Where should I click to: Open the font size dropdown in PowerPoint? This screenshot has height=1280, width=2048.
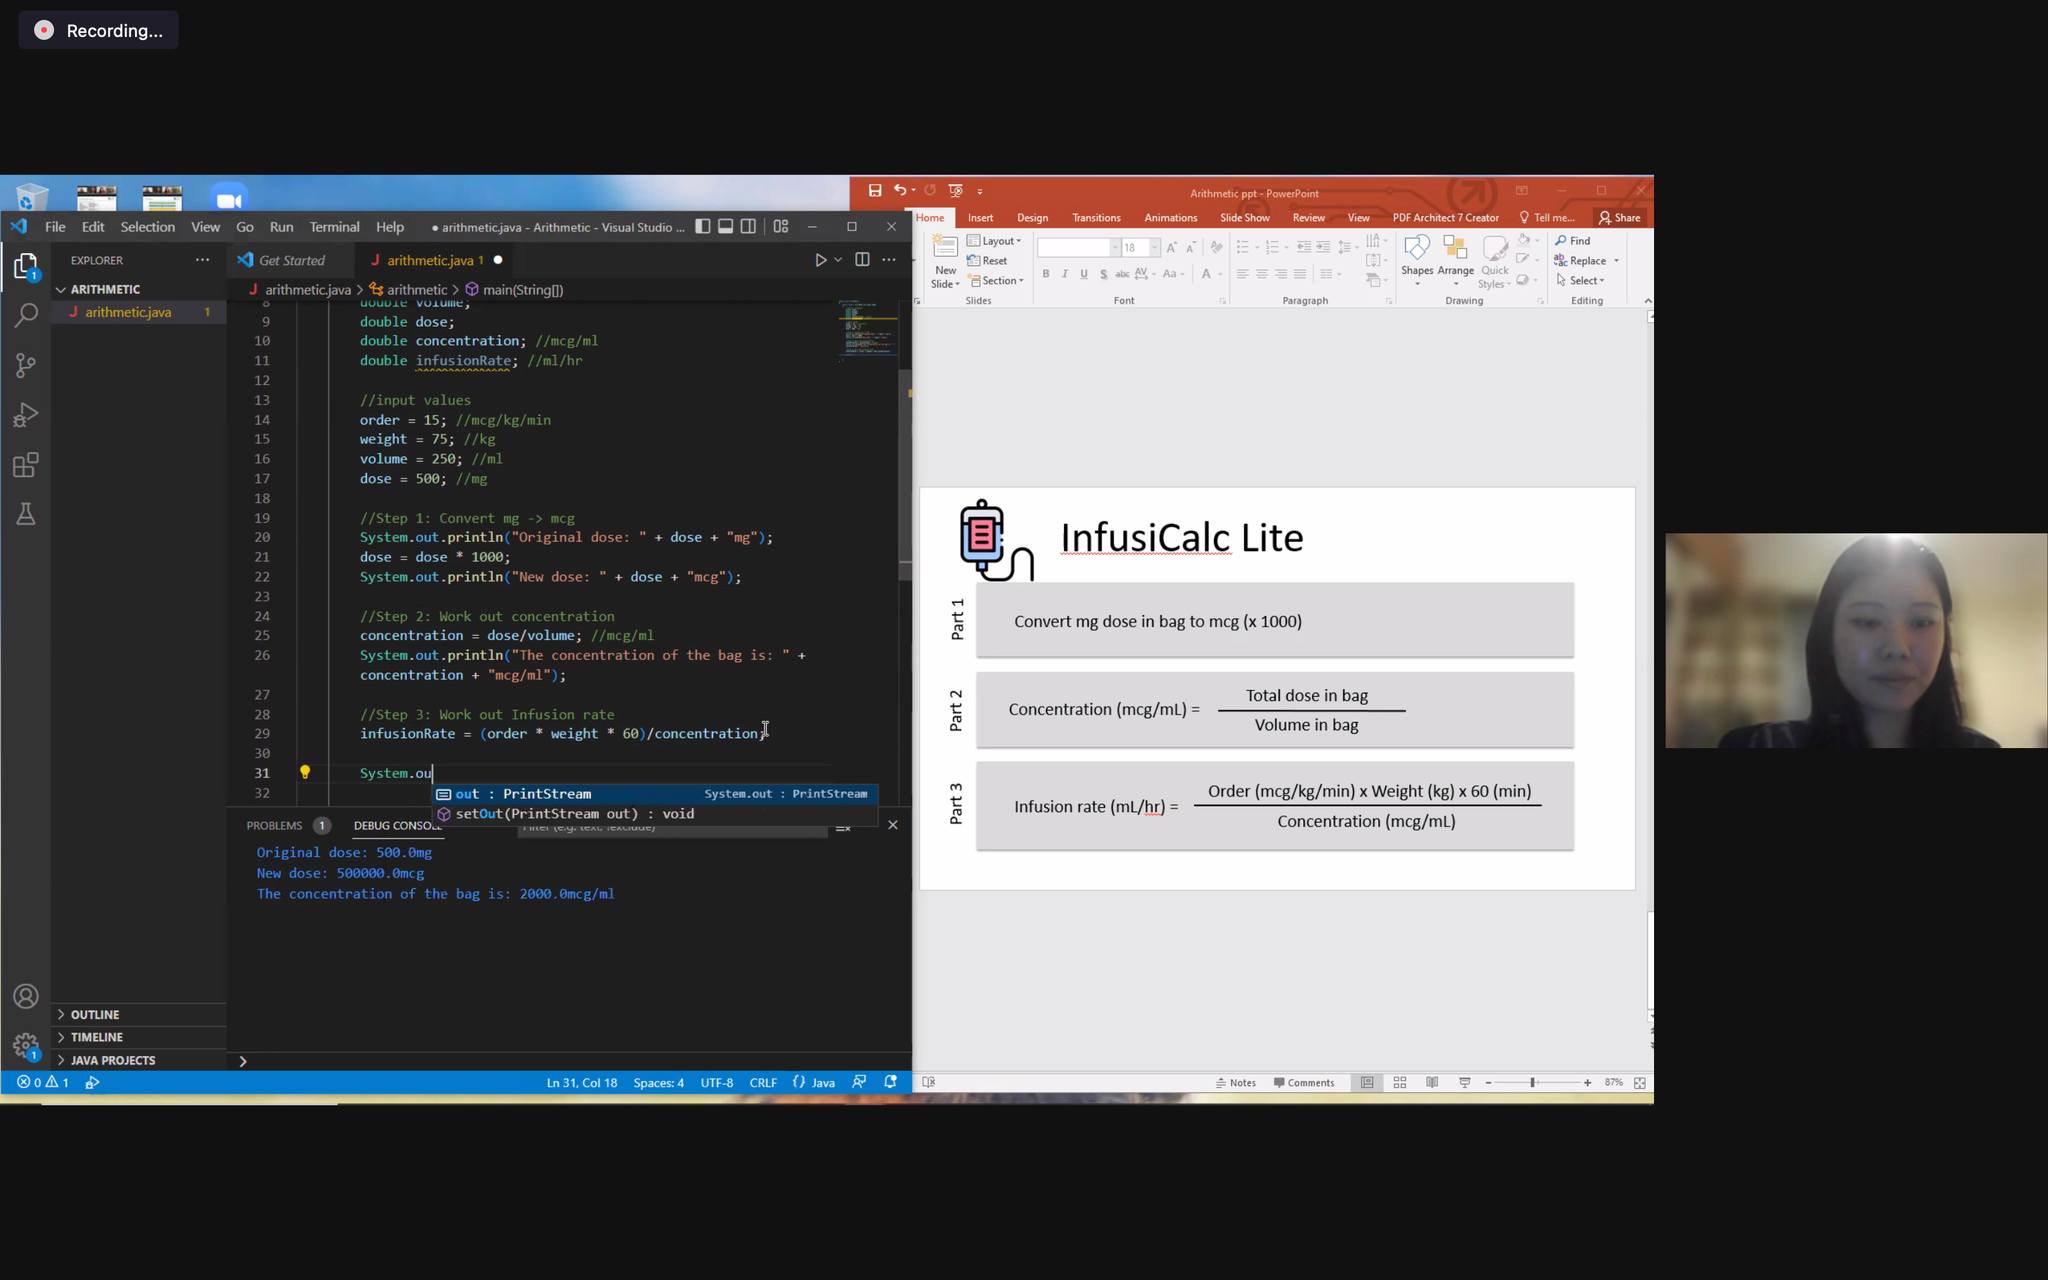[1154, 247]
